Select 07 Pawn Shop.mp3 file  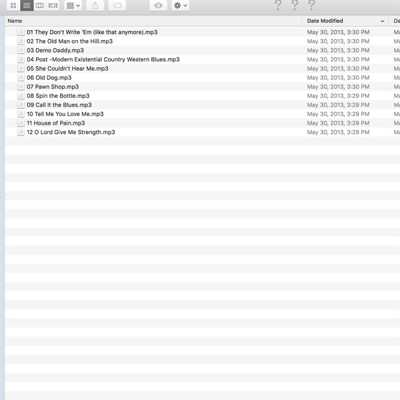pyautogui.click(x=53, y=87)
